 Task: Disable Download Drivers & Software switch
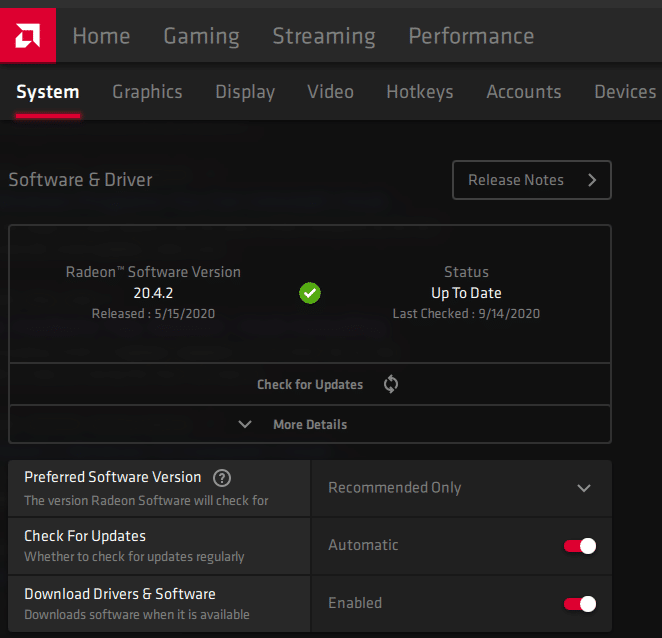(x=580, y=604)
